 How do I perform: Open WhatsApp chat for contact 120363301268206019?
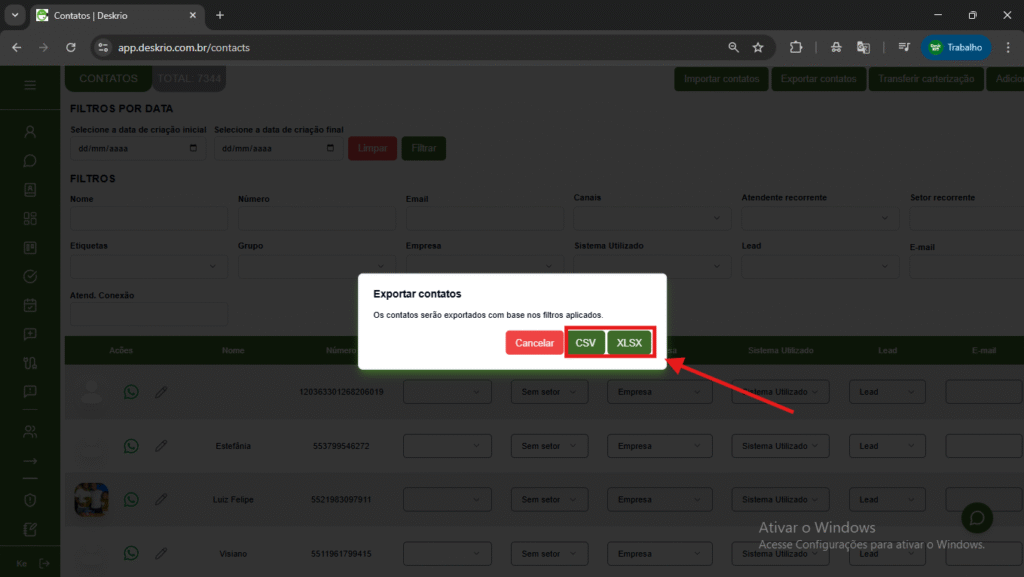tap(131, 392)
